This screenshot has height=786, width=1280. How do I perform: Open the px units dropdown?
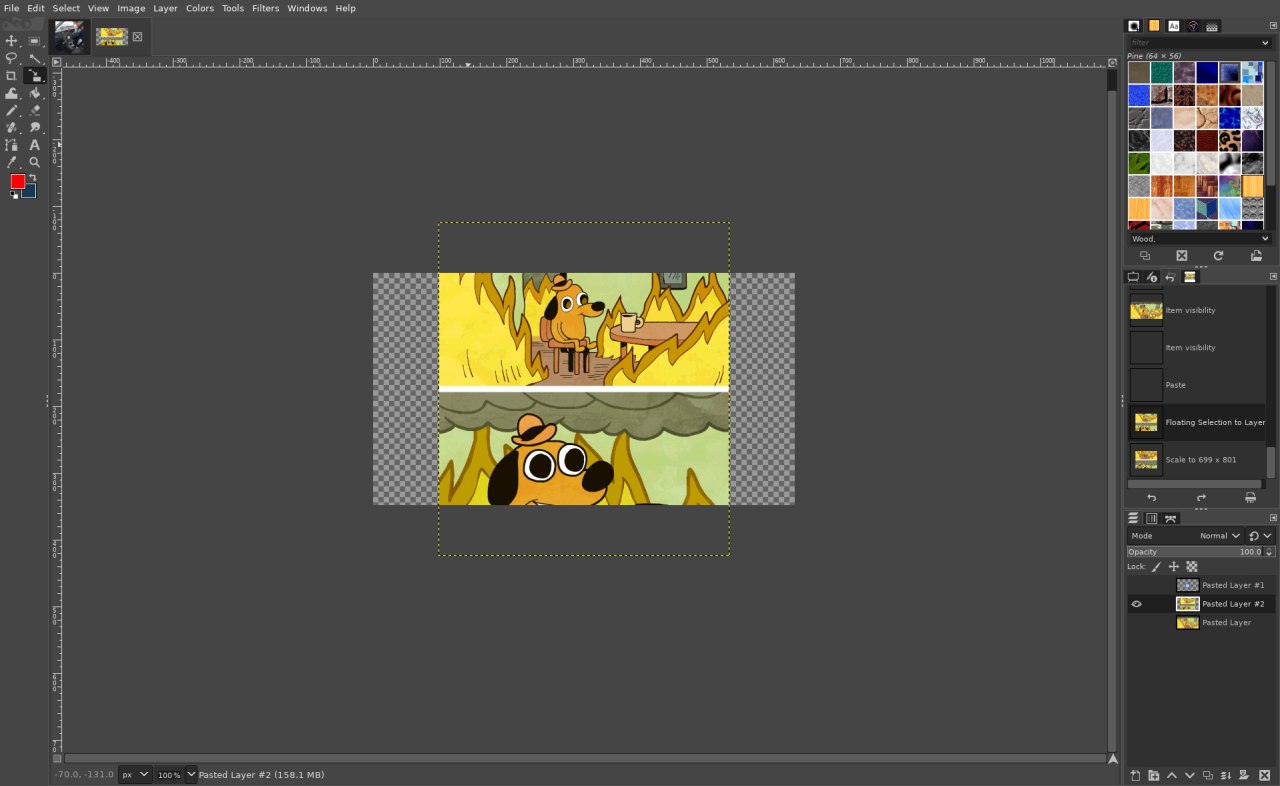135,775
